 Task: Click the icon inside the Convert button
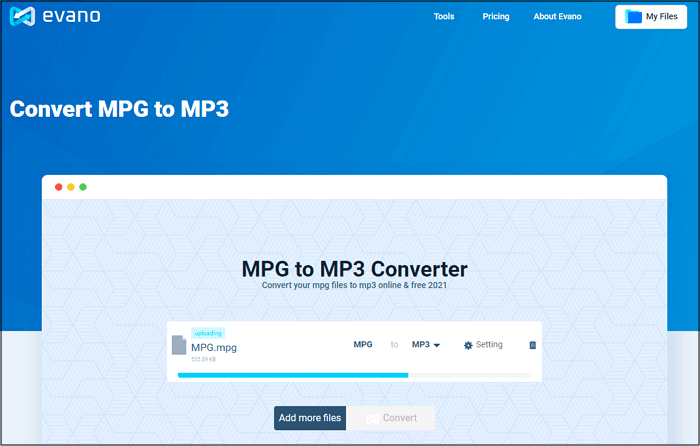coord(371,418)
